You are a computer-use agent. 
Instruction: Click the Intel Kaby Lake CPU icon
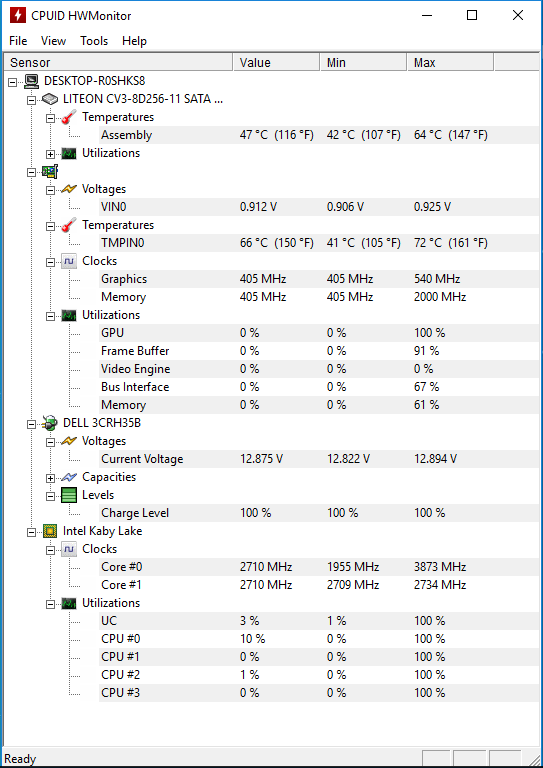[49, 531]
